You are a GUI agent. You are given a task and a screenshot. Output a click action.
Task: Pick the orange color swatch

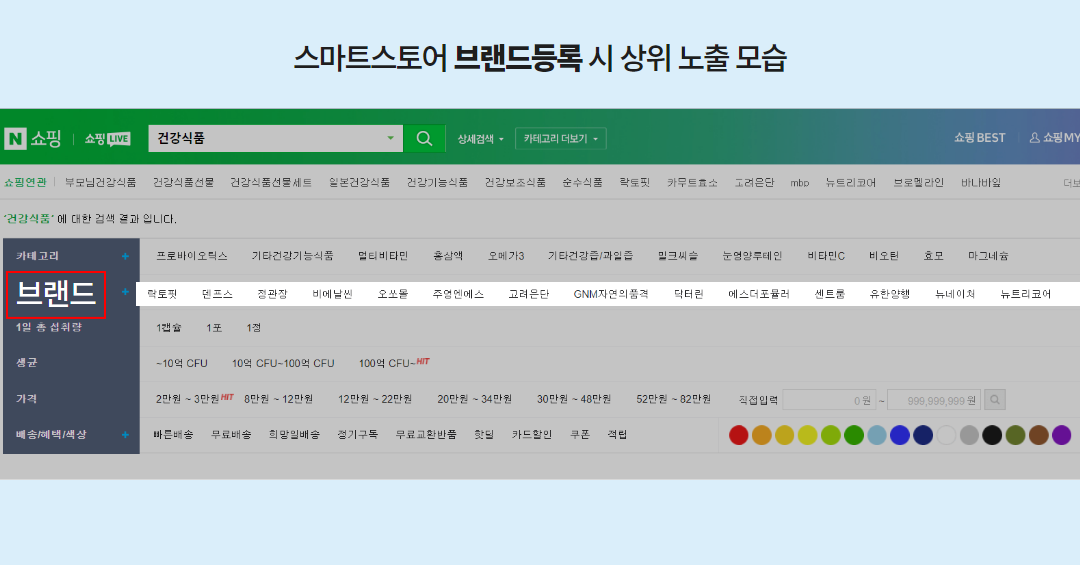pyautogui.click(x=762, y=435)
